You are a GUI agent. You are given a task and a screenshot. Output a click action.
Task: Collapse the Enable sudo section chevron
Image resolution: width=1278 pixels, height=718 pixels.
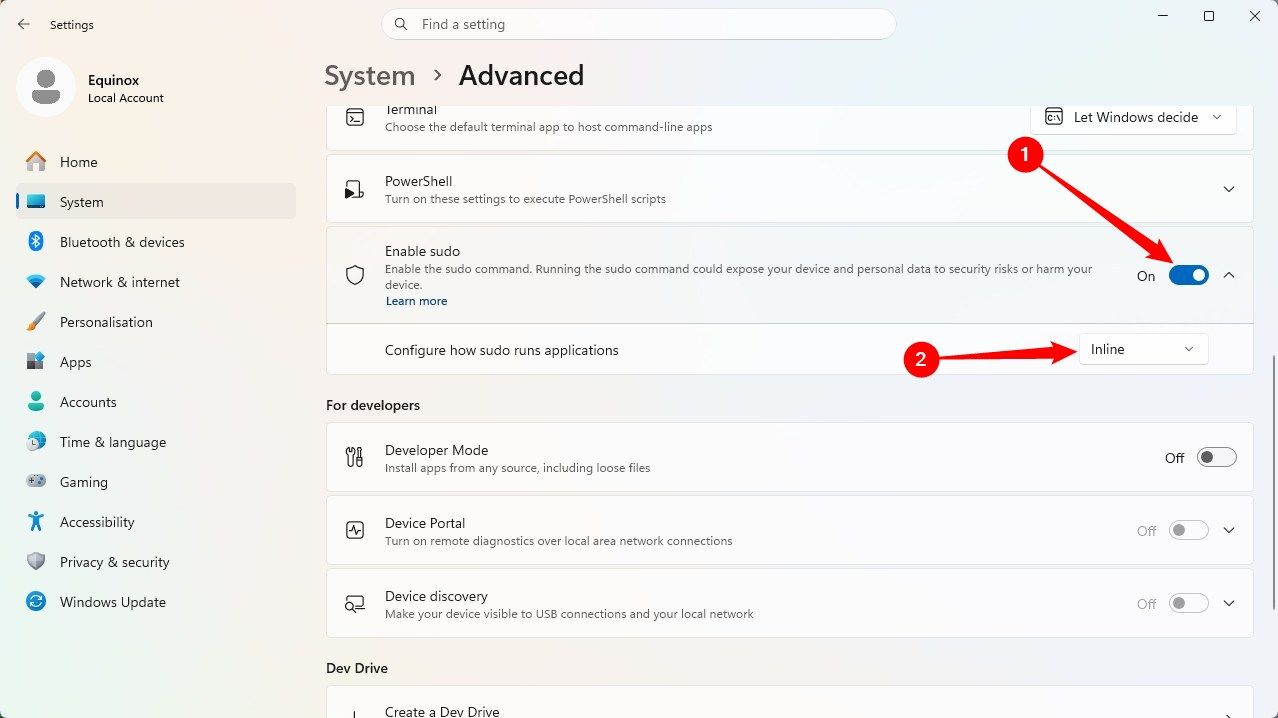click(x=1230, y=276)
